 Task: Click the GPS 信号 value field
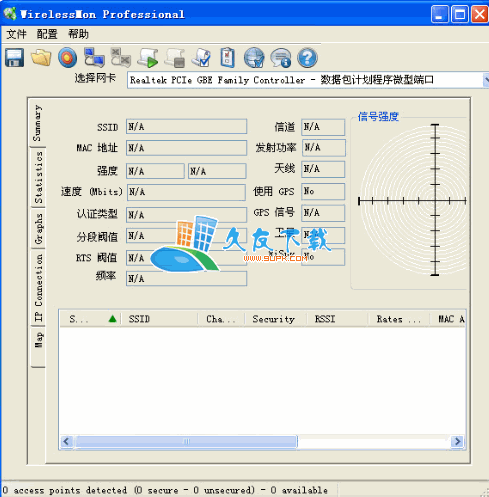point(323,213)
